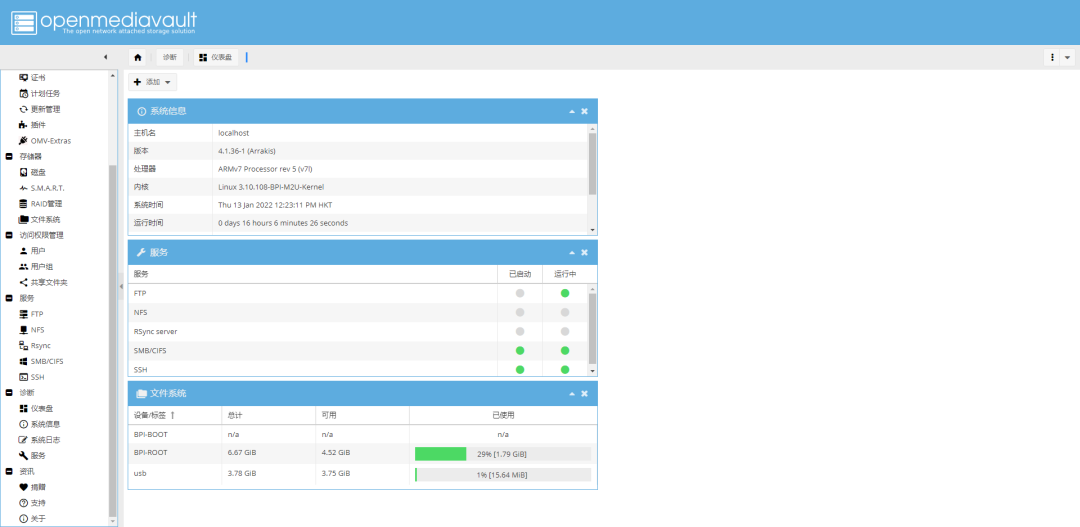Select the 4.1.36-1 (Arrakis) version value
Viewport: 1080px width, 527px height.
click(247, 151)
